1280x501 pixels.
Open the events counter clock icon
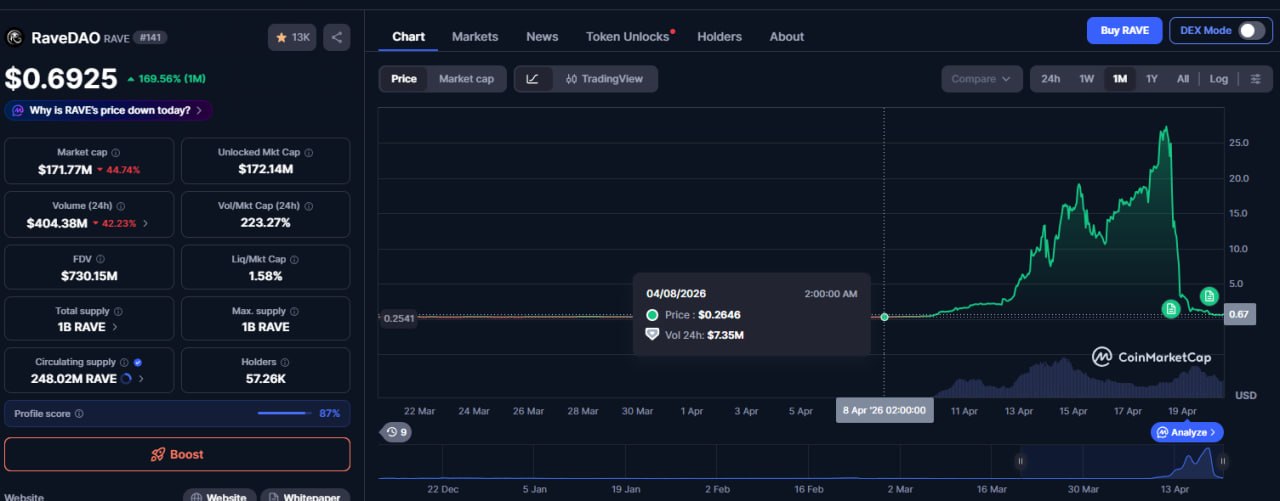point(396,432)
